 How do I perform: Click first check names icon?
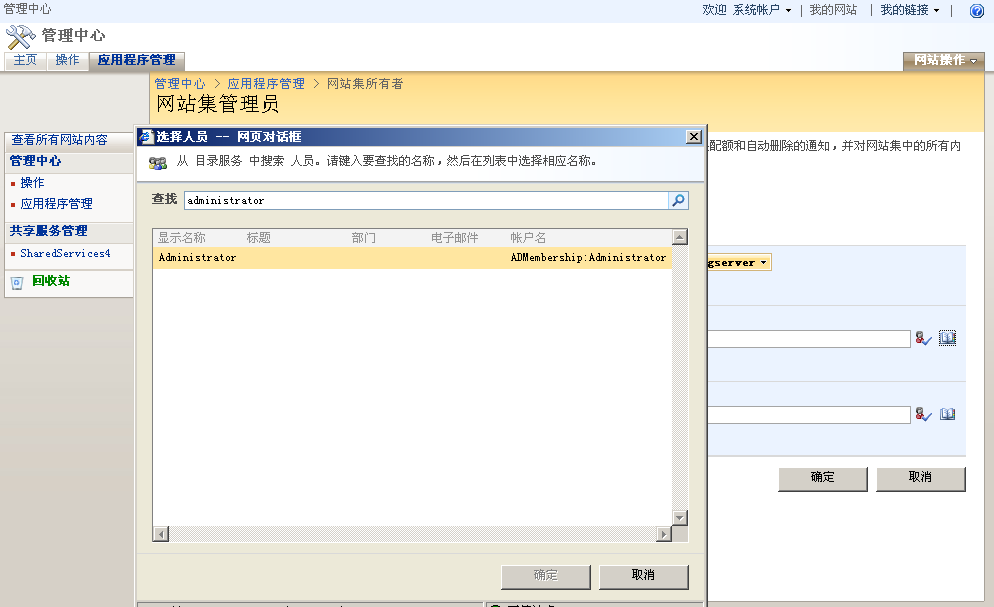pyautogui.click(x=923, y=339)
